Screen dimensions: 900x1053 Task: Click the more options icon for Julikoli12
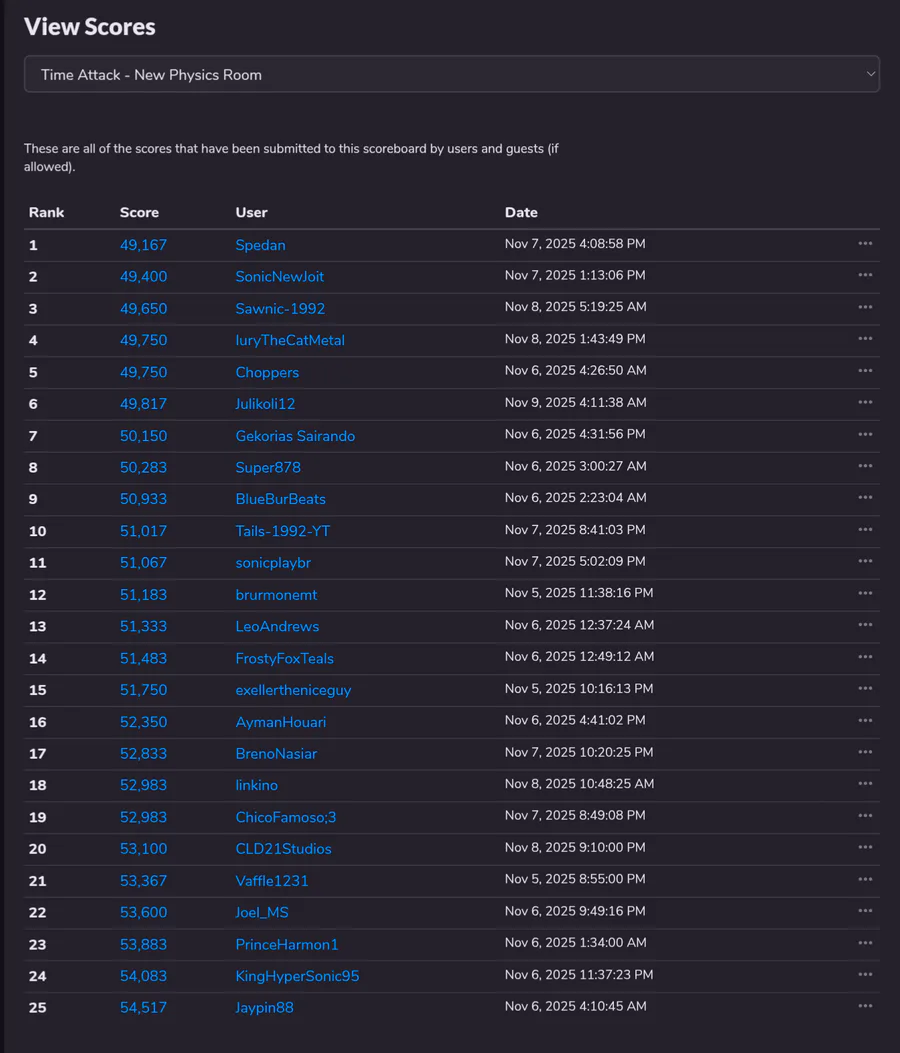click(x=865, y=403)
